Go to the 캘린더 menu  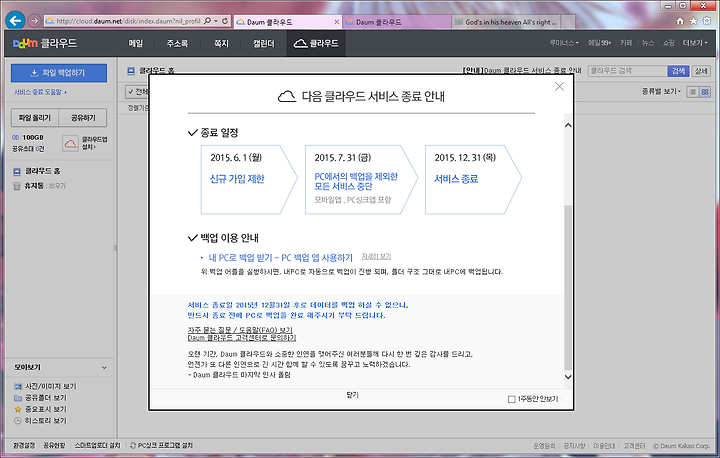click(x=264, y=43)
